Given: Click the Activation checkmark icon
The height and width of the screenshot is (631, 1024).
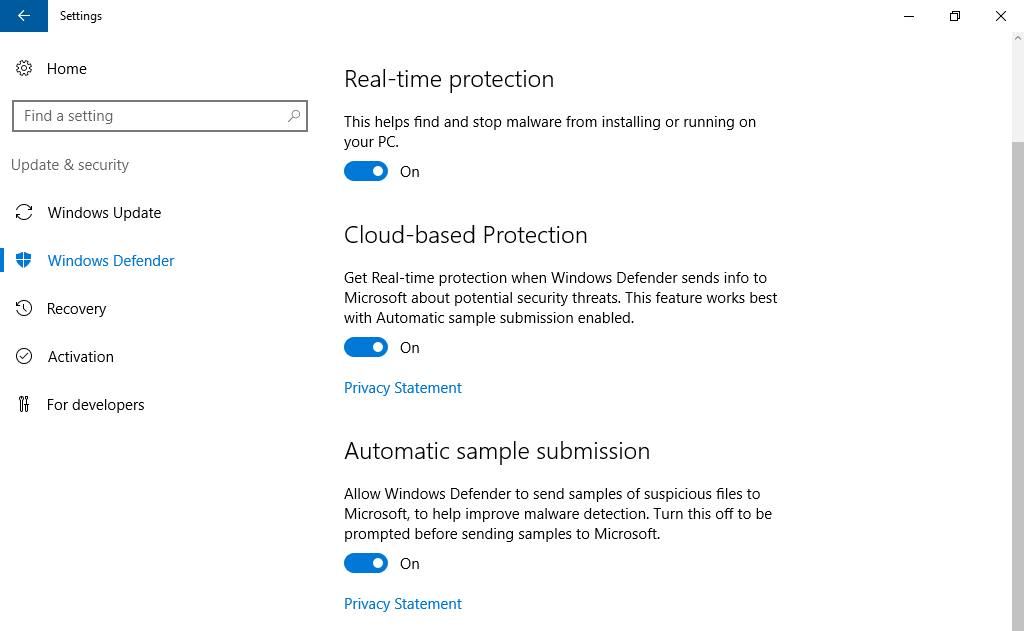Looking at the screenshot, I should pyautogui.click(x=24, y=357).
